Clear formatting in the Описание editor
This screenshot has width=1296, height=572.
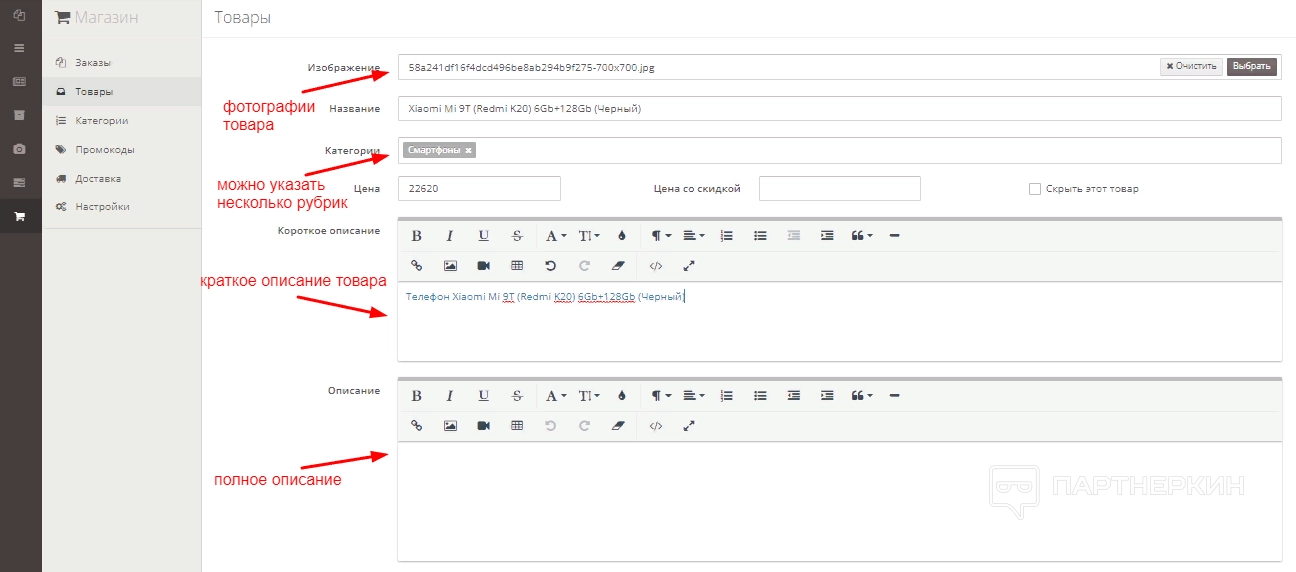point(617,426)
